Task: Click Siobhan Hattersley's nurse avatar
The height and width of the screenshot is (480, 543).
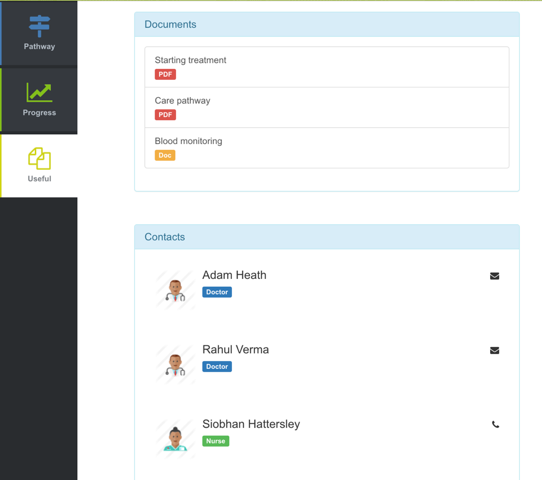Action: coord(175,439)
